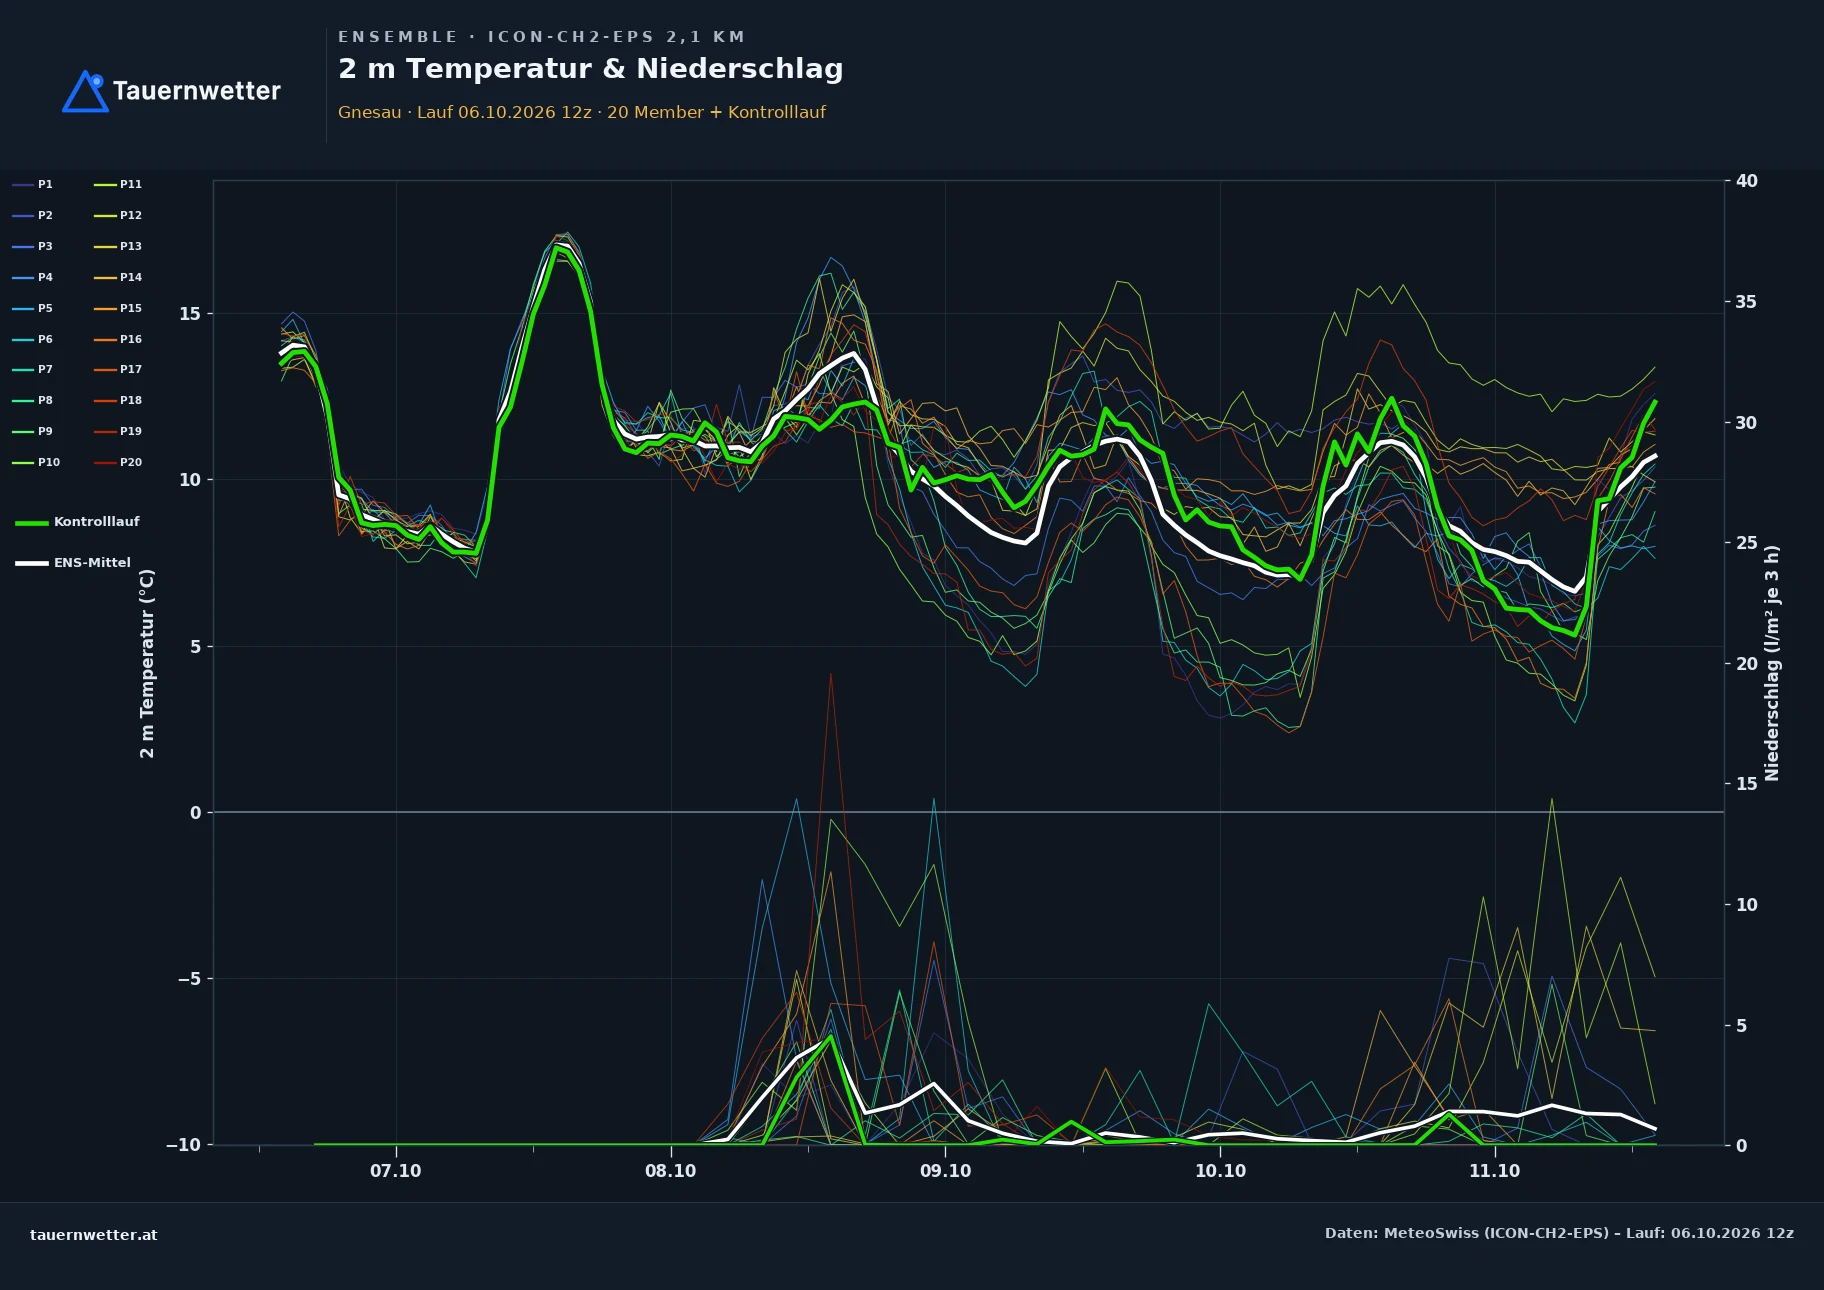The width and height of the screenshot is (1824, 1290).
Task: Click the "Niederschlag (l/m² je 3 h)" axis label
Action: pos(1772,663)
